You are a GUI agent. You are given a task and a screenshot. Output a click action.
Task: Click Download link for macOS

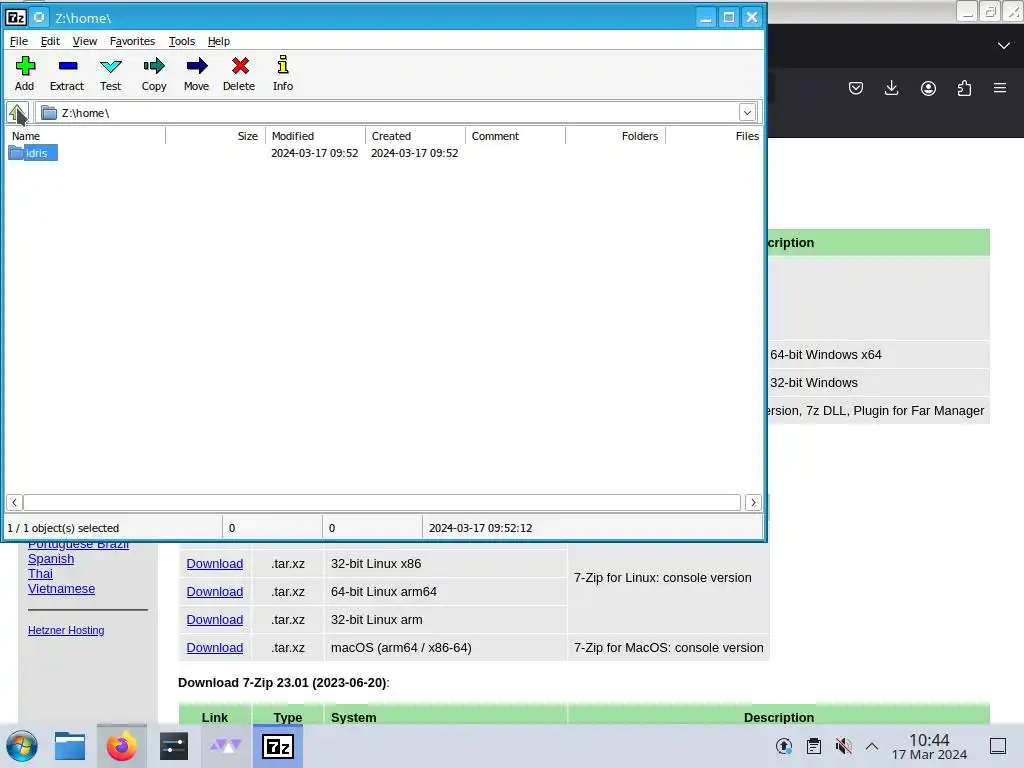pyautogui.click(x=215, y=648)
